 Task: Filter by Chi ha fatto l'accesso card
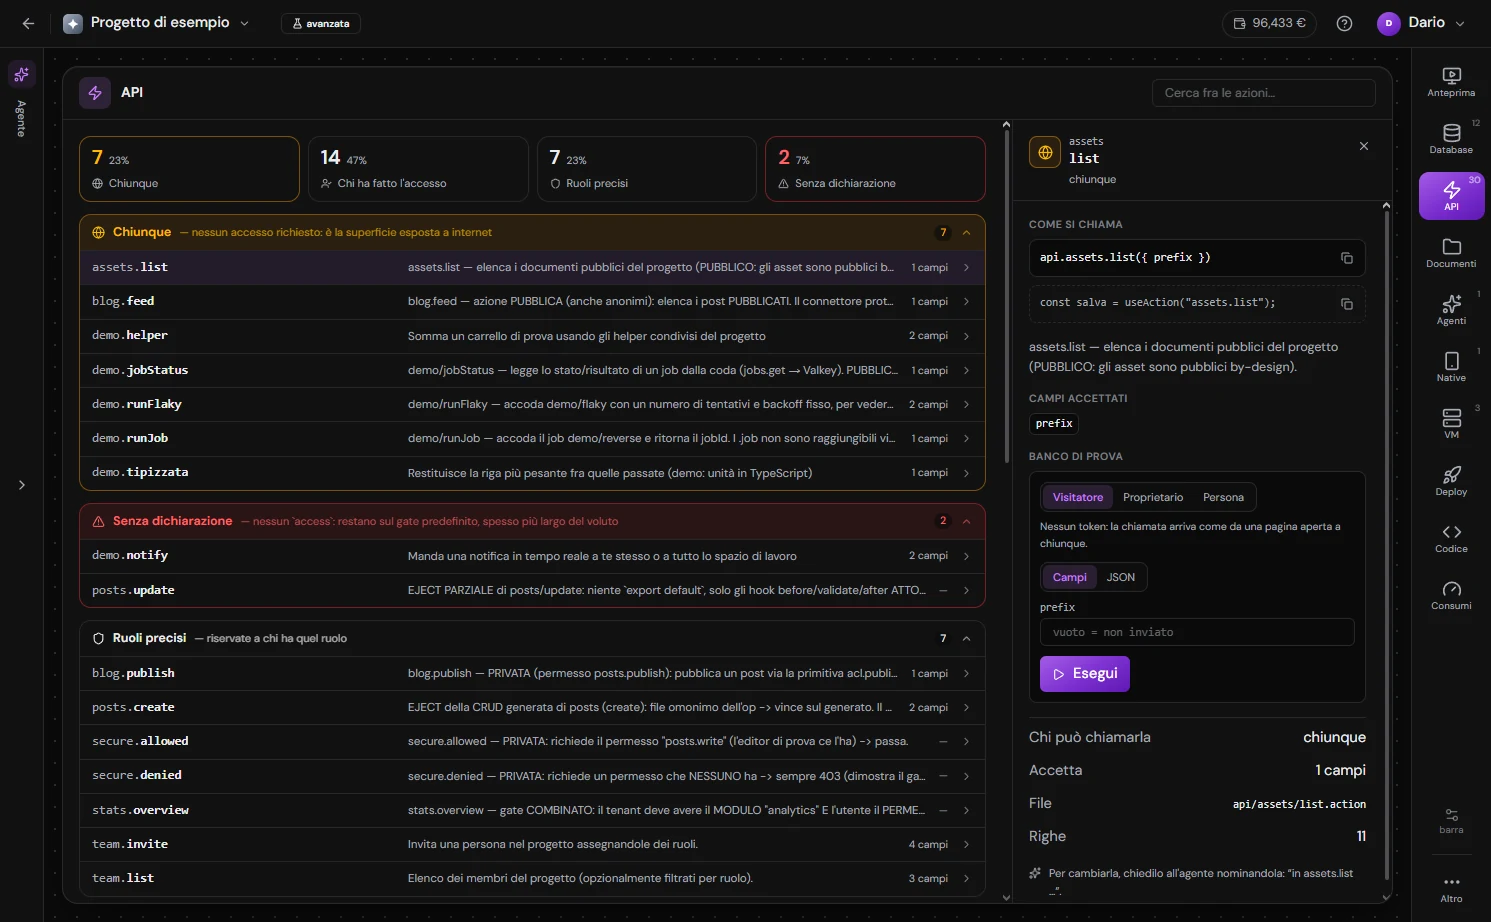(418, 169)
